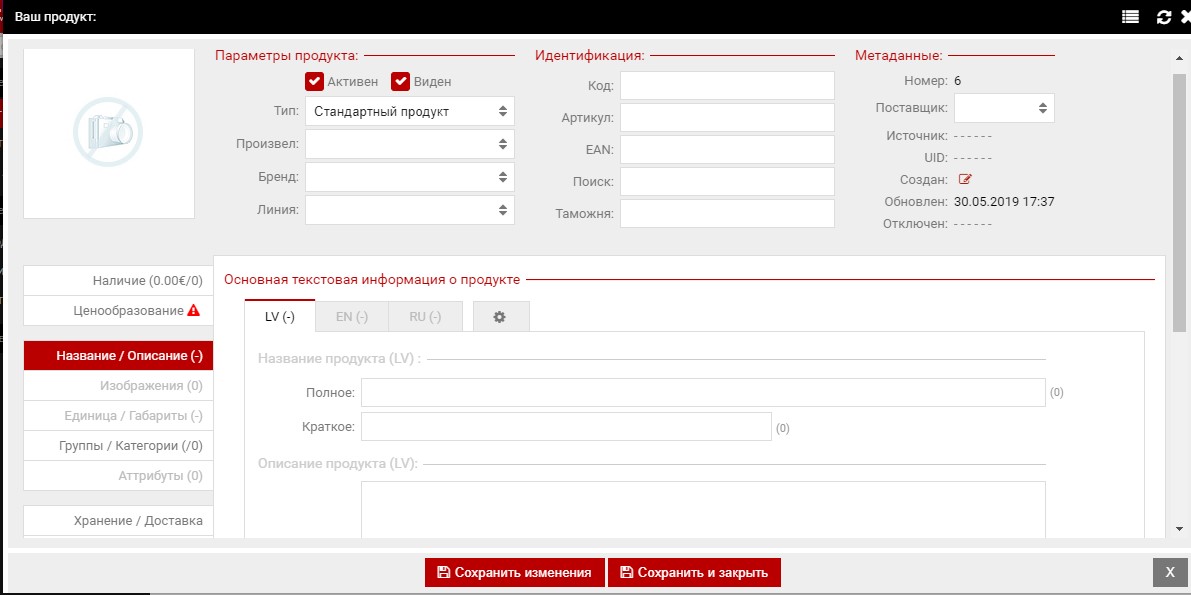Open the gear settings tab
Image resolution: width=1191 pixels, height=595 pixels.
click(500, 317)
